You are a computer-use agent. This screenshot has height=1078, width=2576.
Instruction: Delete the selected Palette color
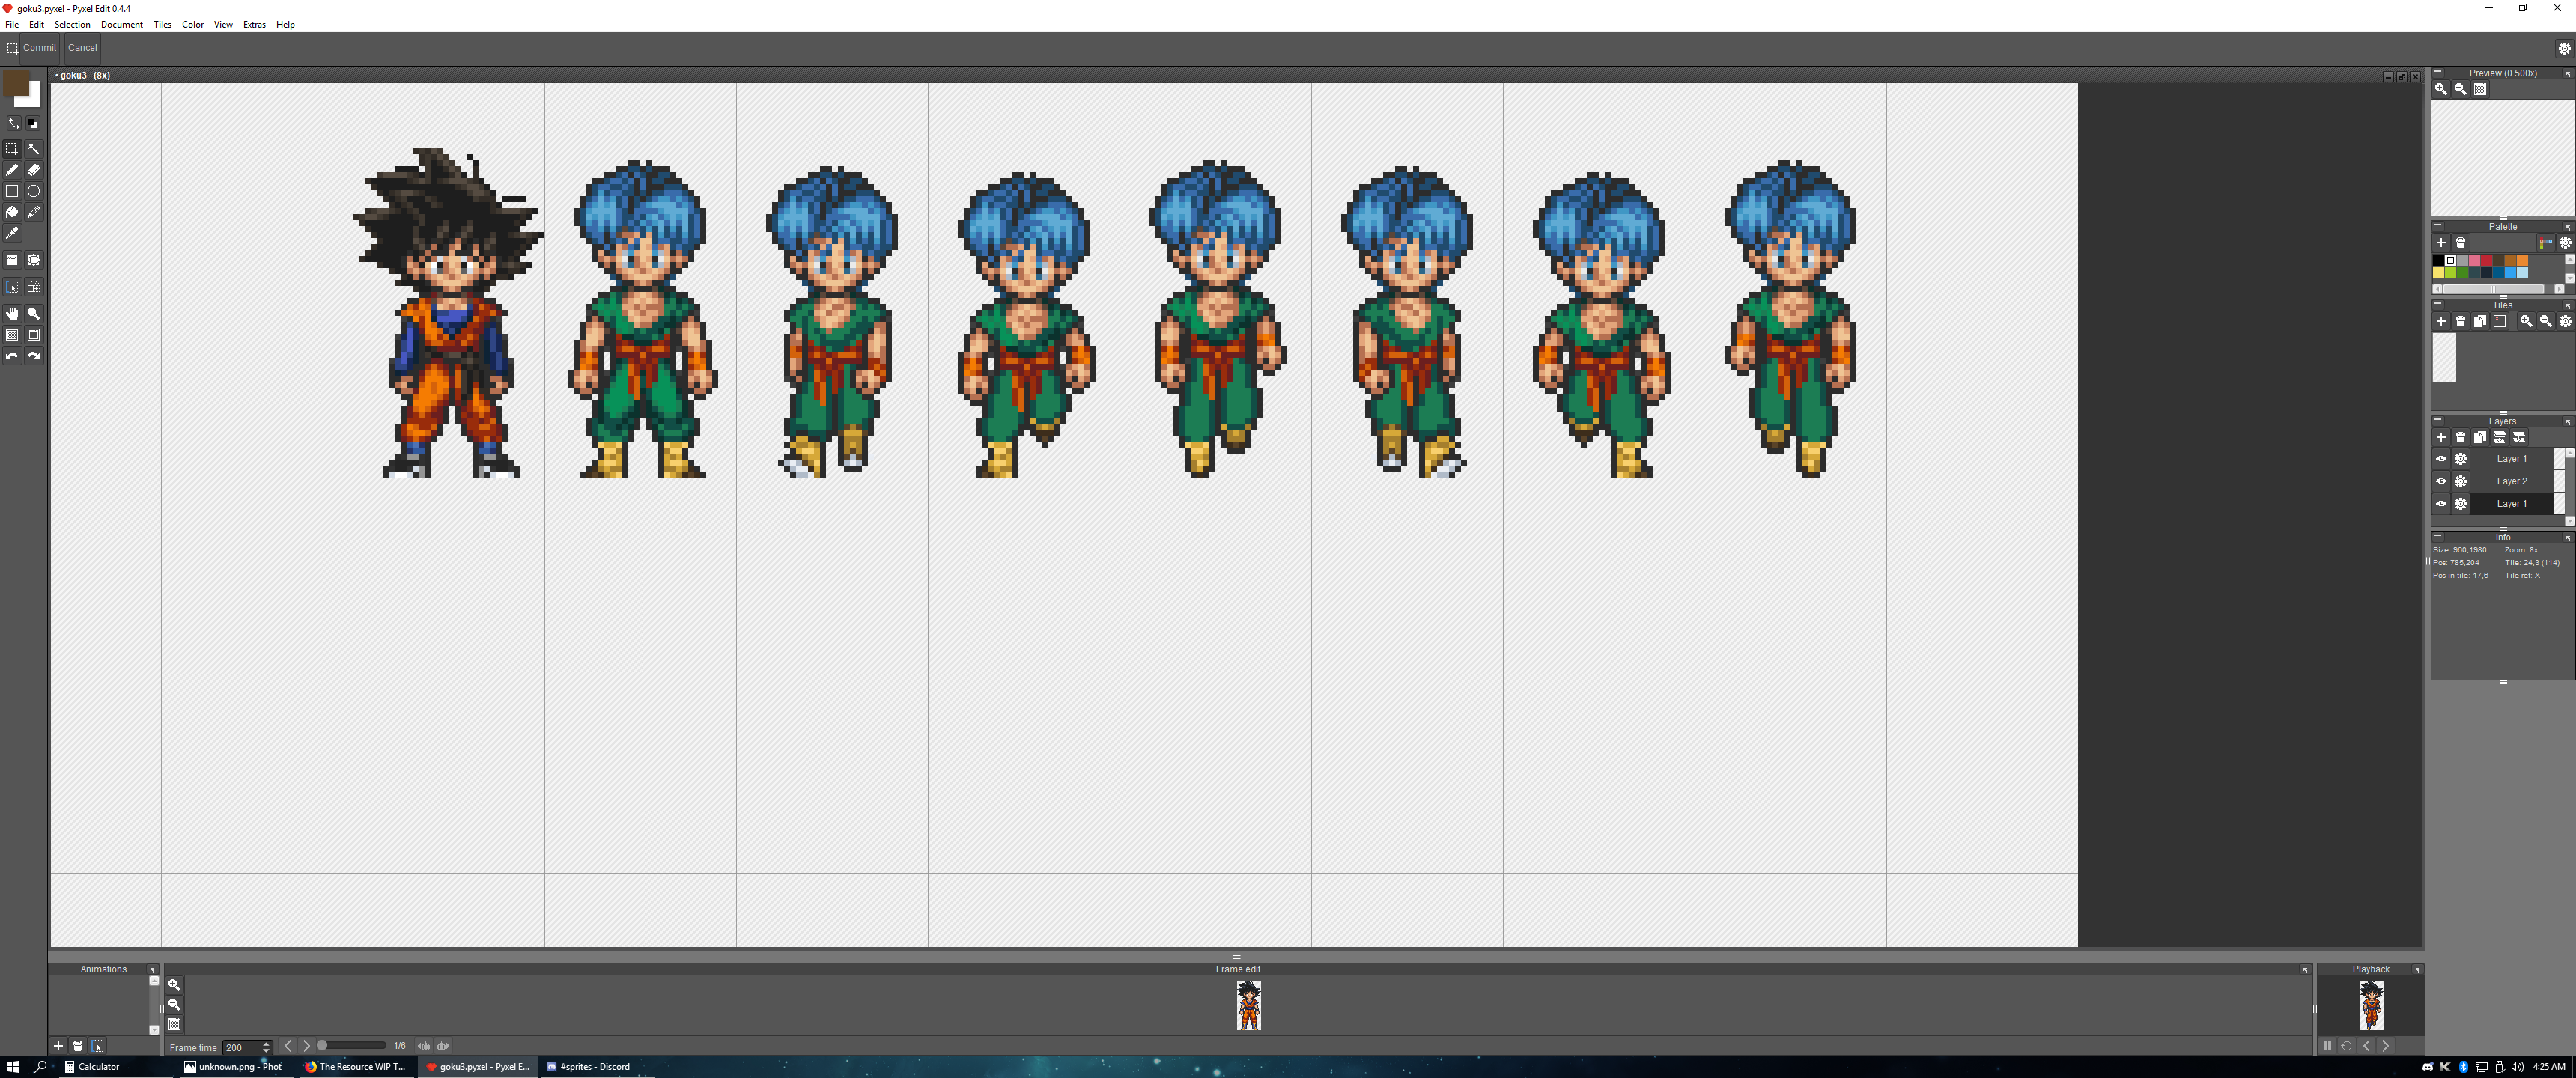2461,243
